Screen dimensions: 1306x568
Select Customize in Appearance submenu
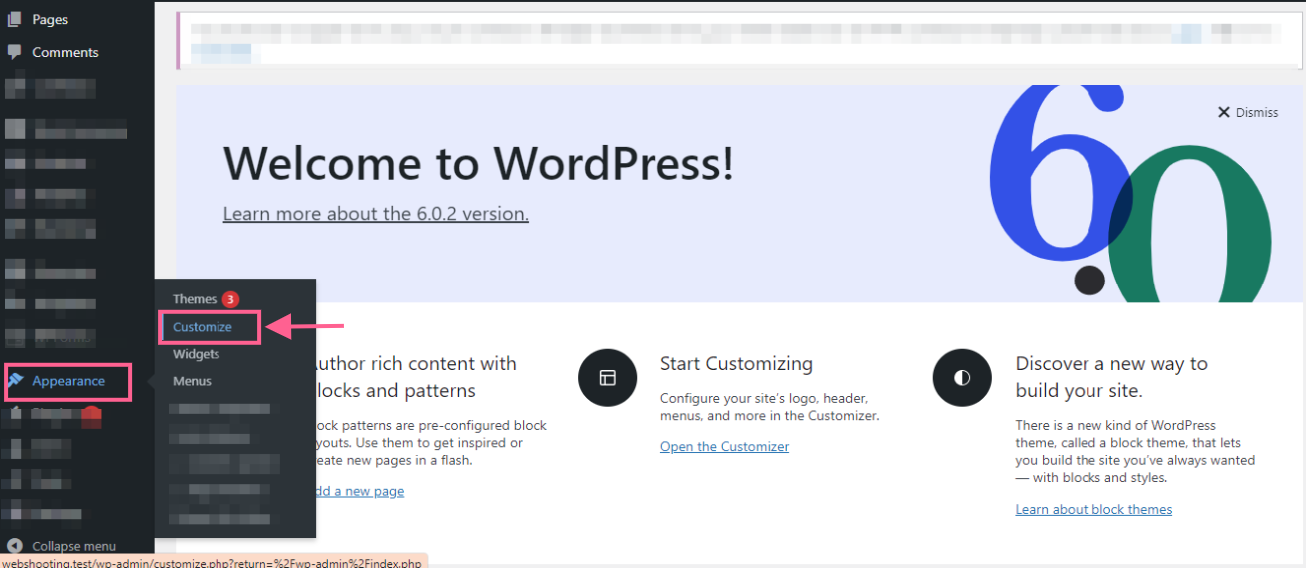pyautogui.click(x=202, y=327)
